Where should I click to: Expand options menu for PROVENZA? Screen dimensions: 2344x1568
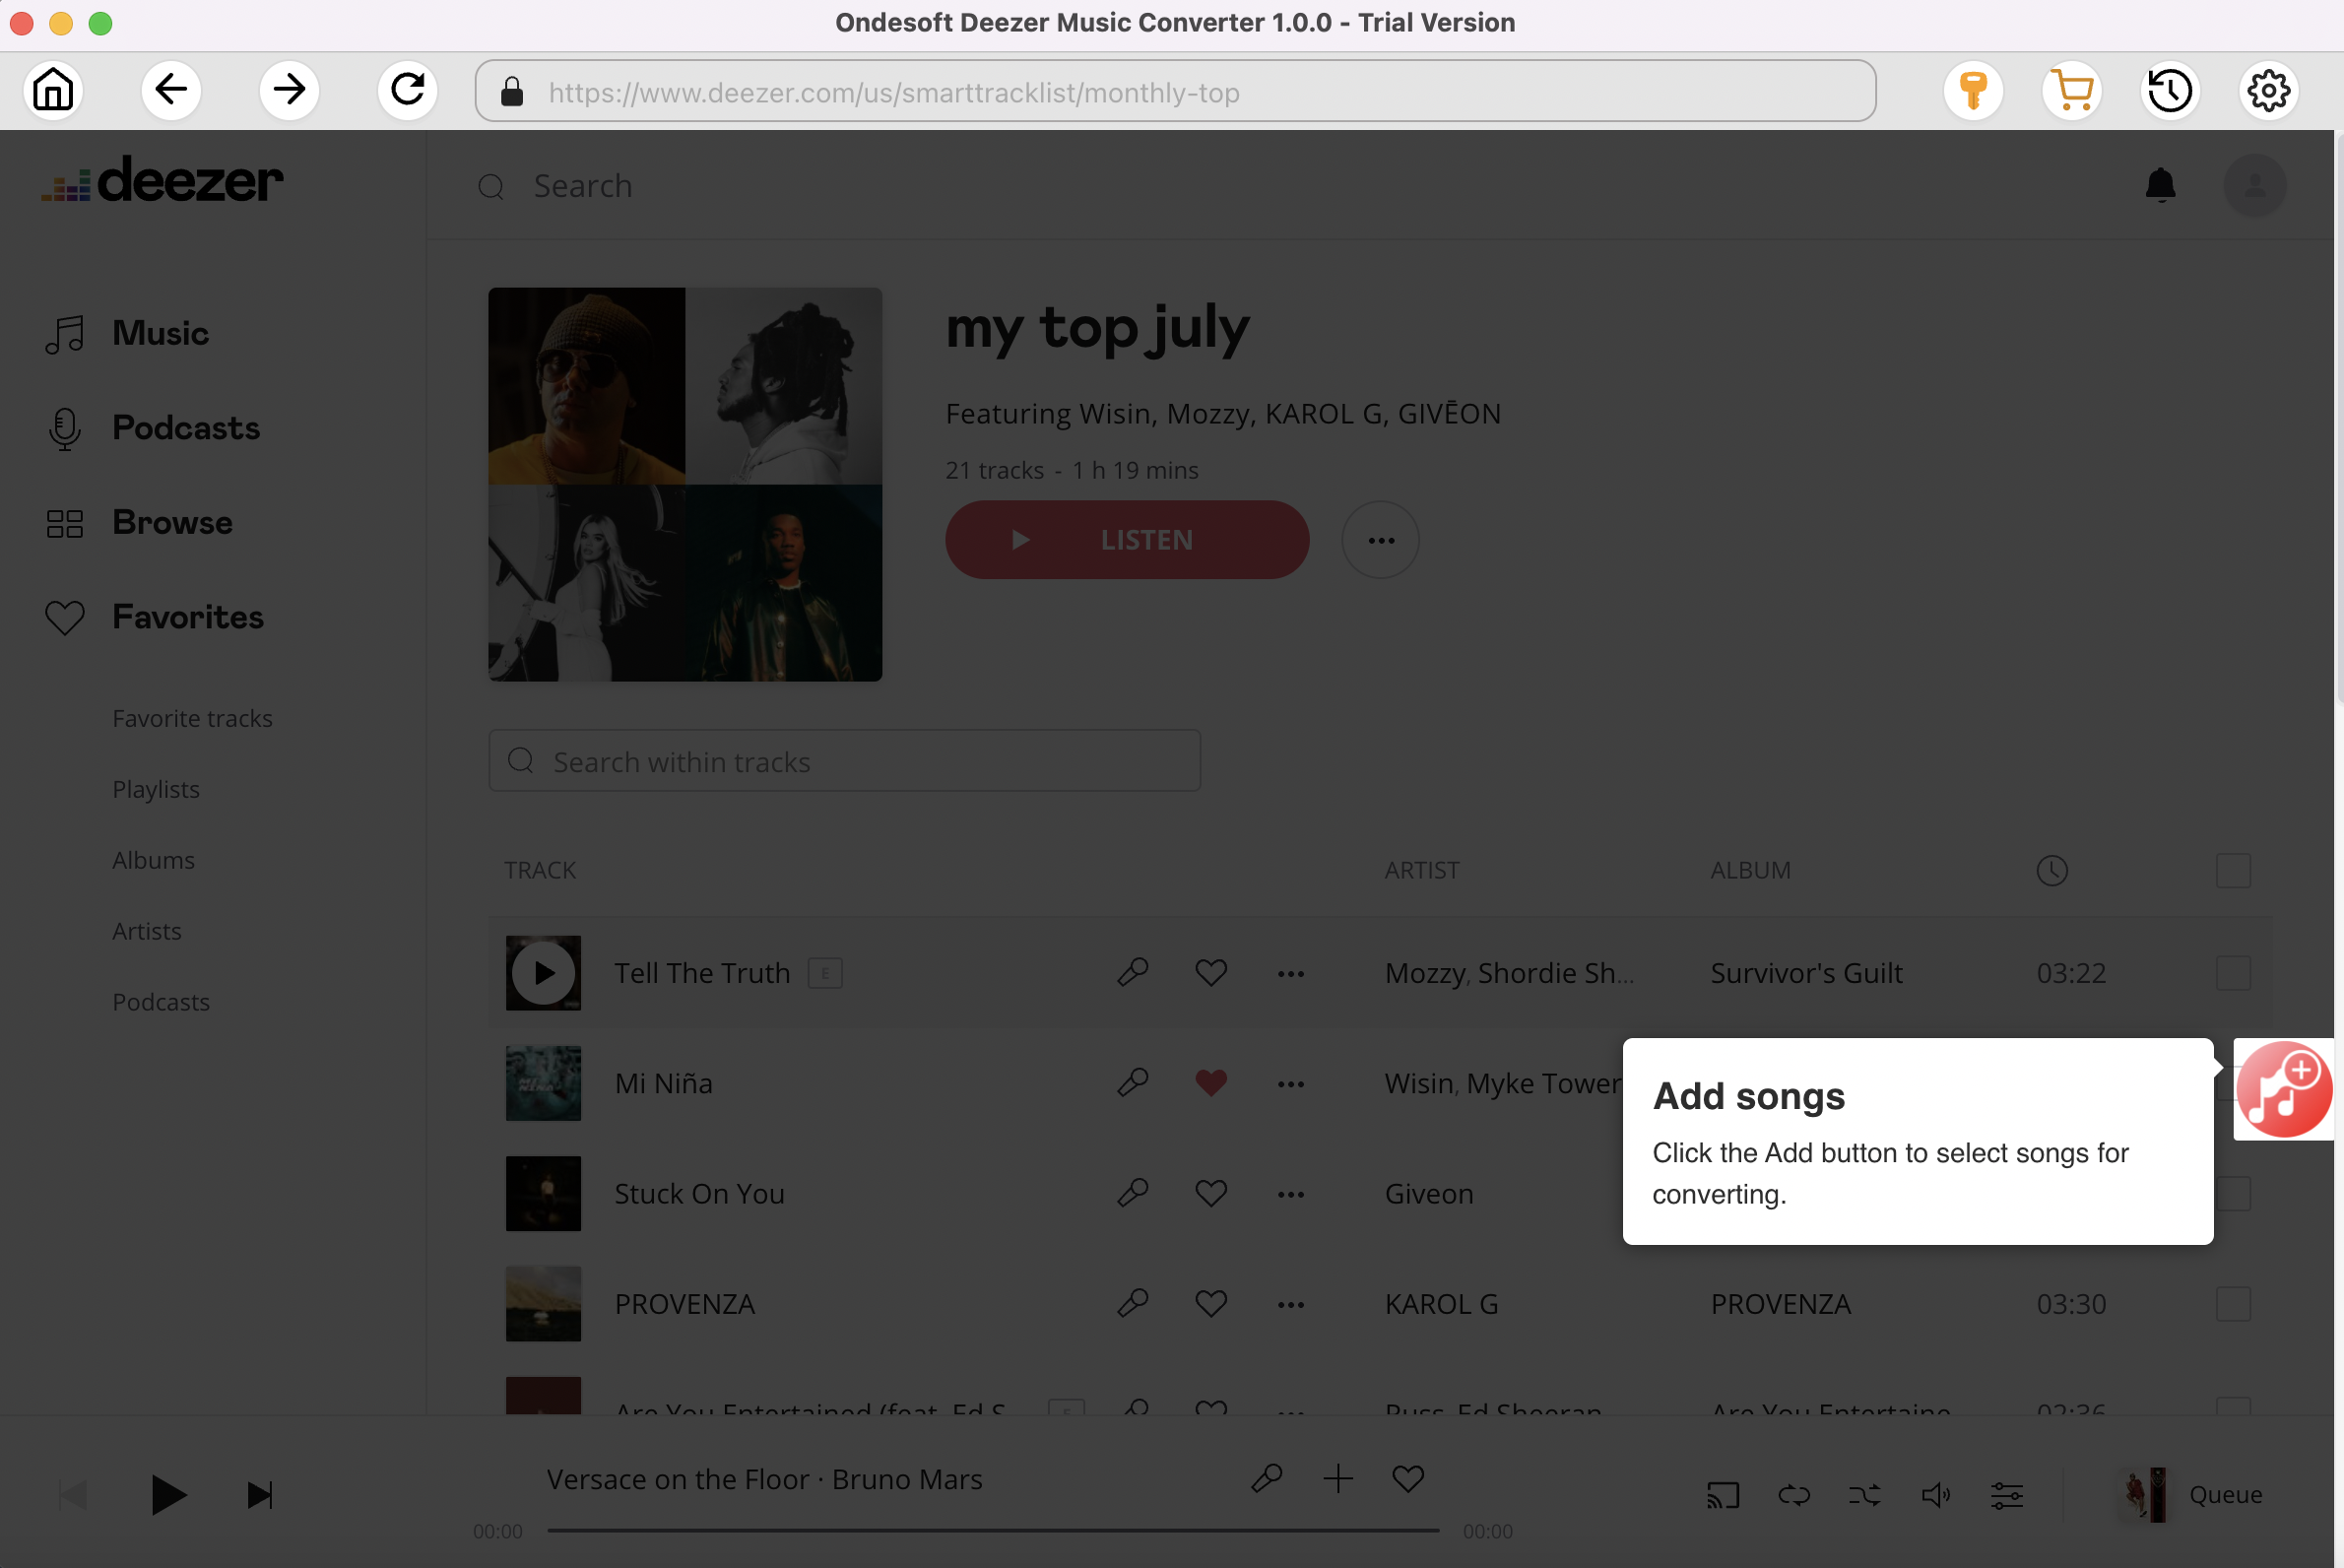(x=1289, y=1304)
